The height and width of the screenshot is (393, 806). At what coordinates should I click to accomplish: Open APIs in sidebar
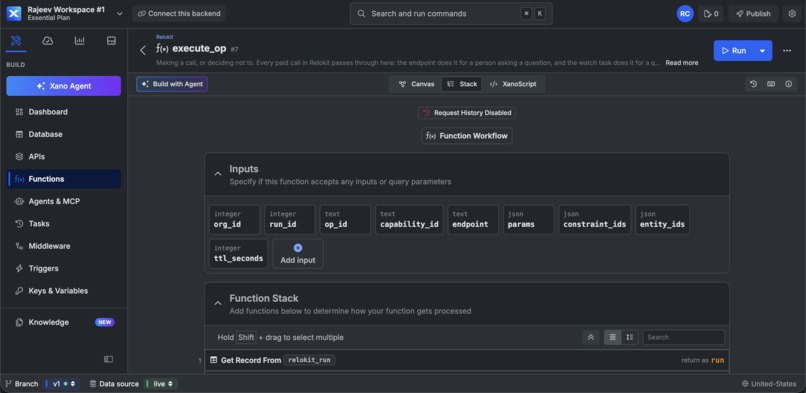[64, 157]
